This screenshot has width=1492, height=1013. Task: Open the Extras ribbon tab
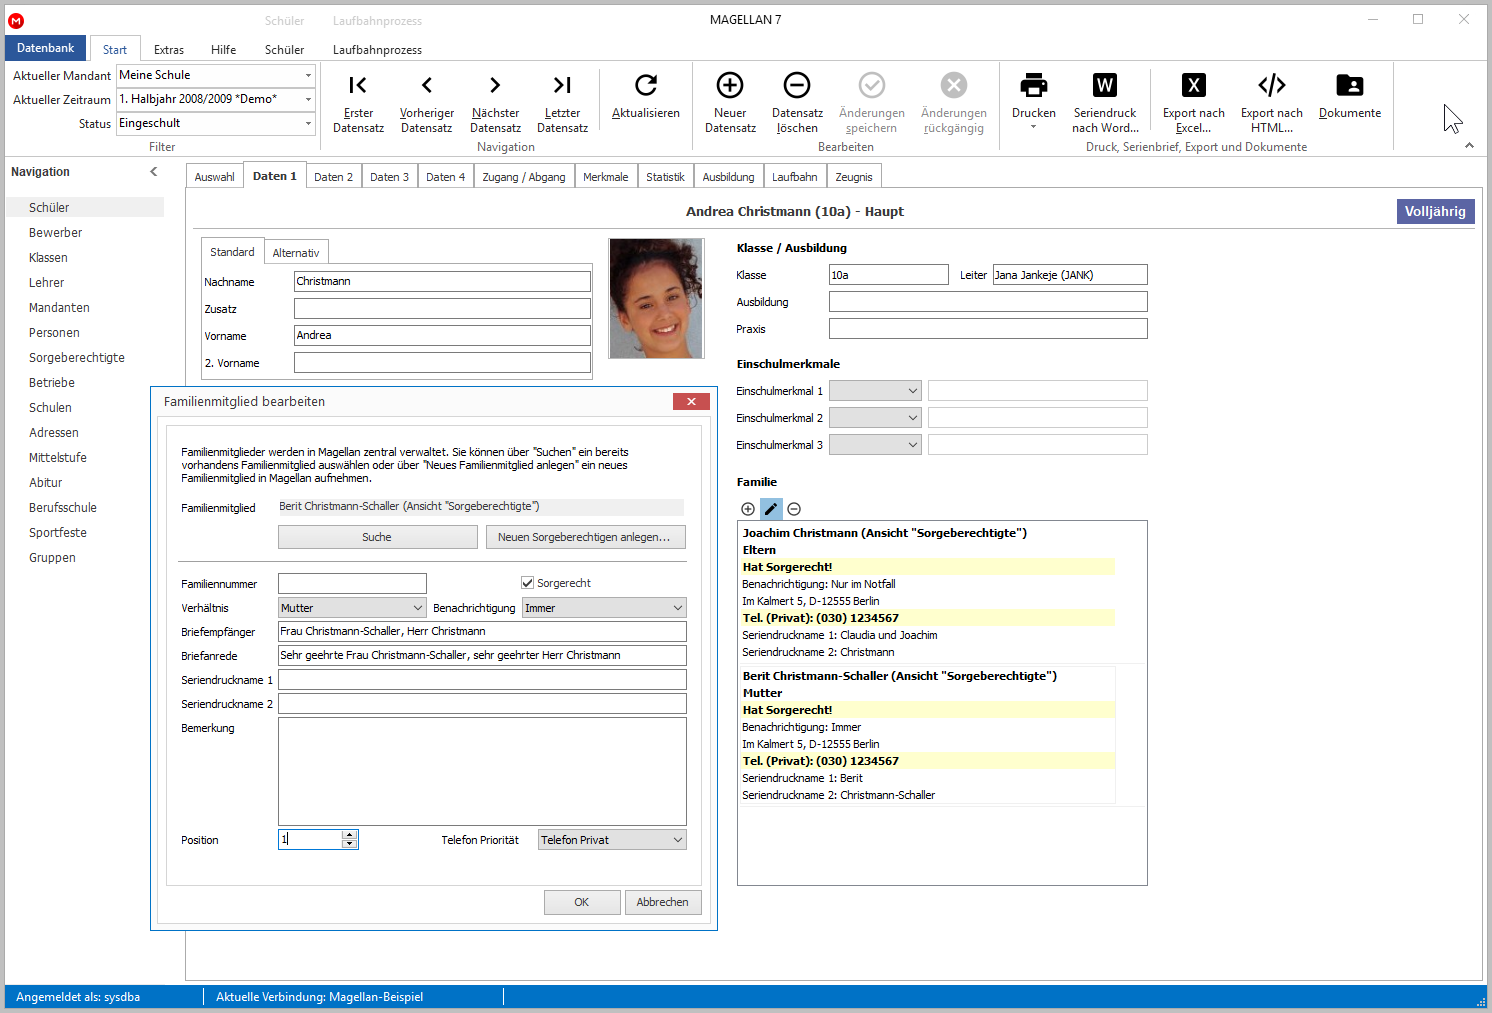169,50
